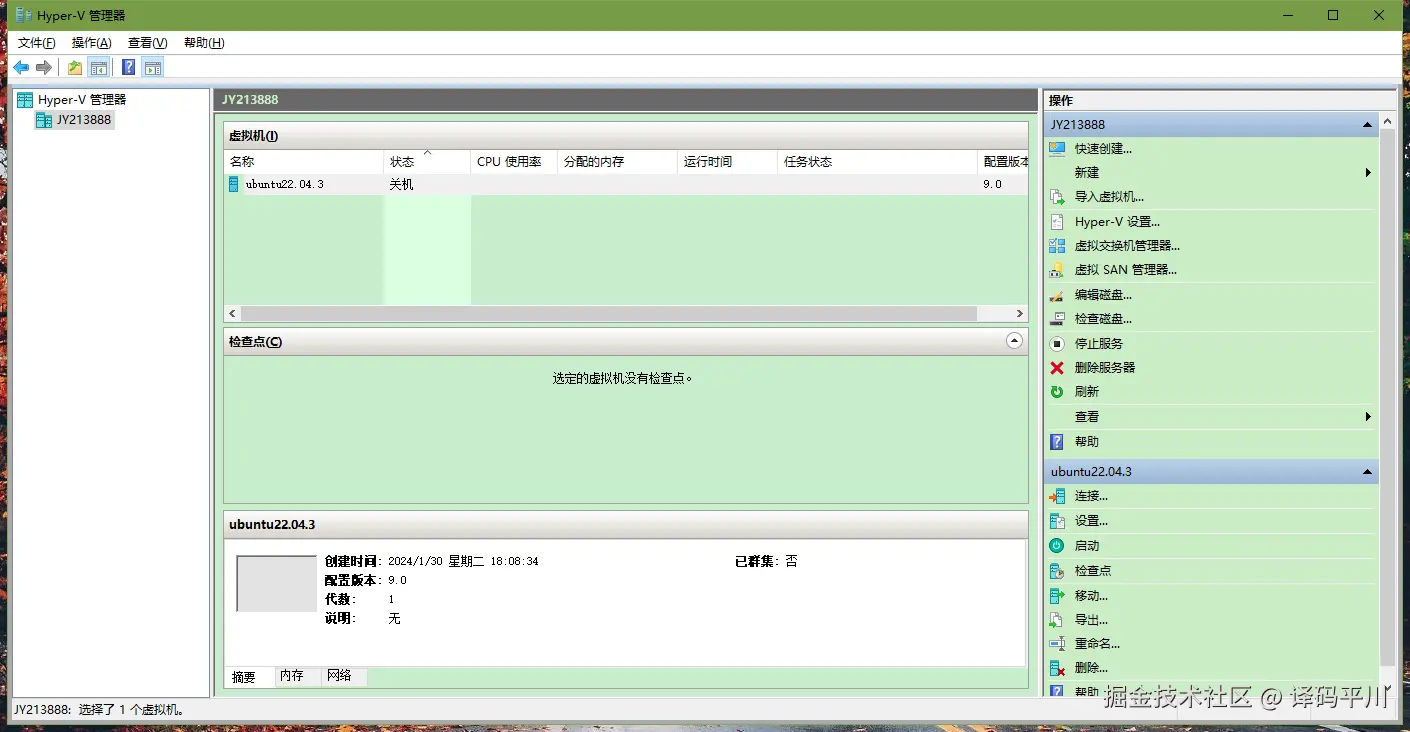Click the 快速创建 icon in actions
1410x732 pixels.
(x=1057, y=148)
